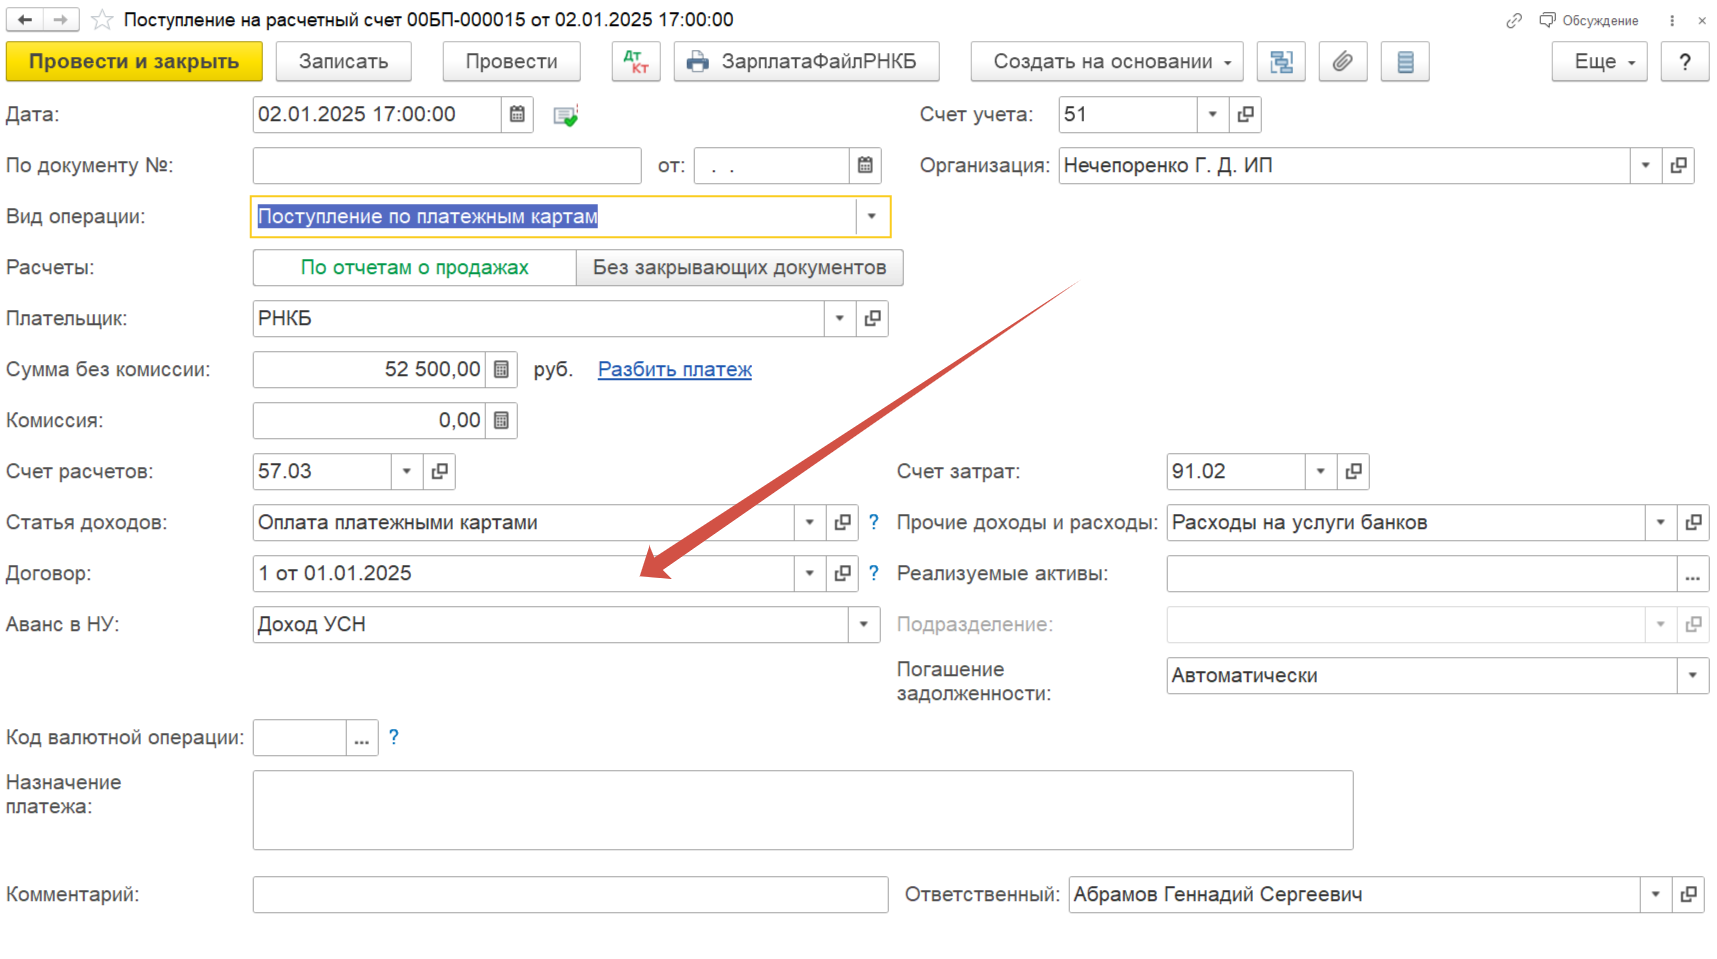
Task: Open Плательщик РНКБ record icon
Action: click(872, 319)
